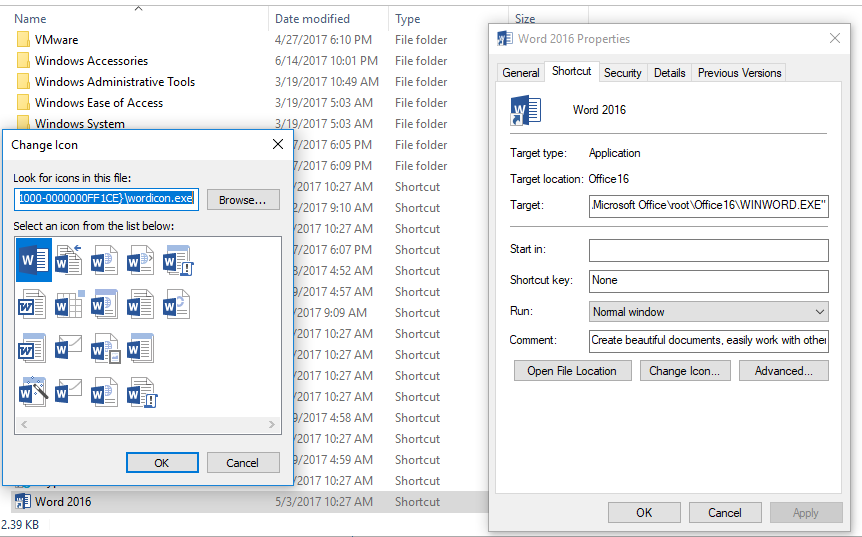Choose the Word document icon with back arrow
Image resolution: width=862 pixels, height=537 pixels.
click(69, 260)
